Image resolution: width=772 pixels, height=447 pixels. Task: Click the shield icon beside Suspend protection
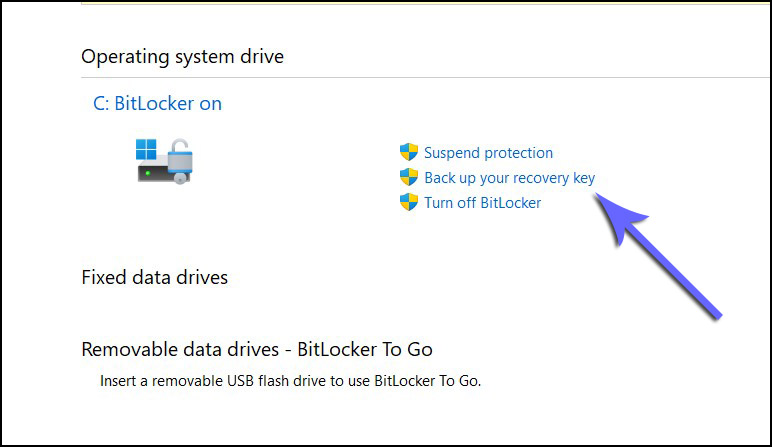408,152
